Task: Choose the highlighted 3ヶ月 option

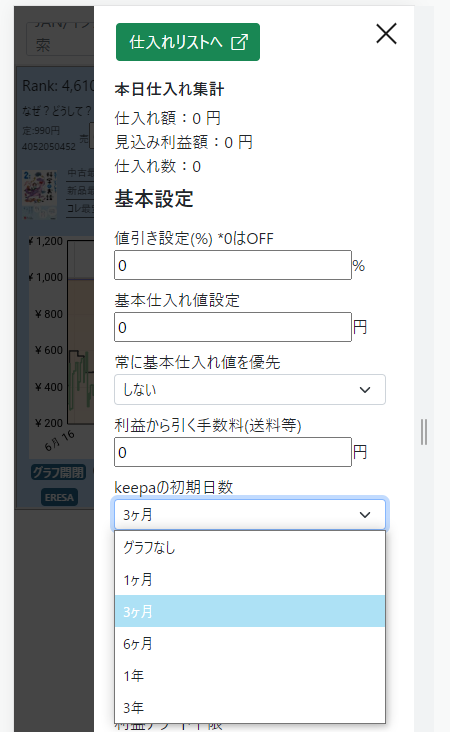Action: pos(250,611)
